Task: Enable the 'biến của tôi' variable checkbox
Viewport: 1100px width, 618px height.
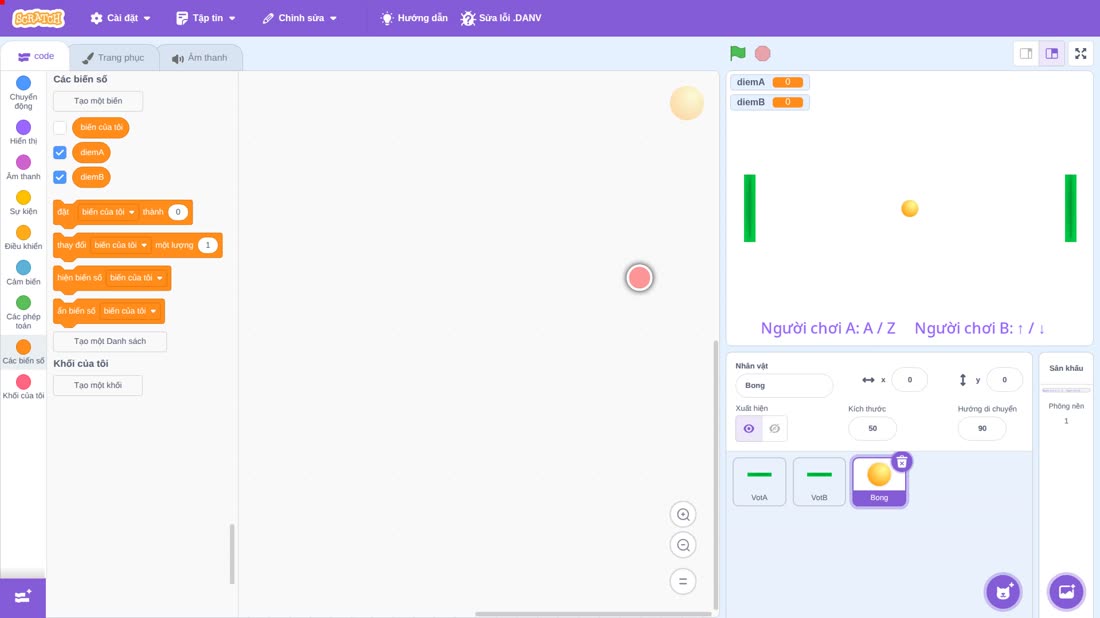Action: [x=60, y=128]
